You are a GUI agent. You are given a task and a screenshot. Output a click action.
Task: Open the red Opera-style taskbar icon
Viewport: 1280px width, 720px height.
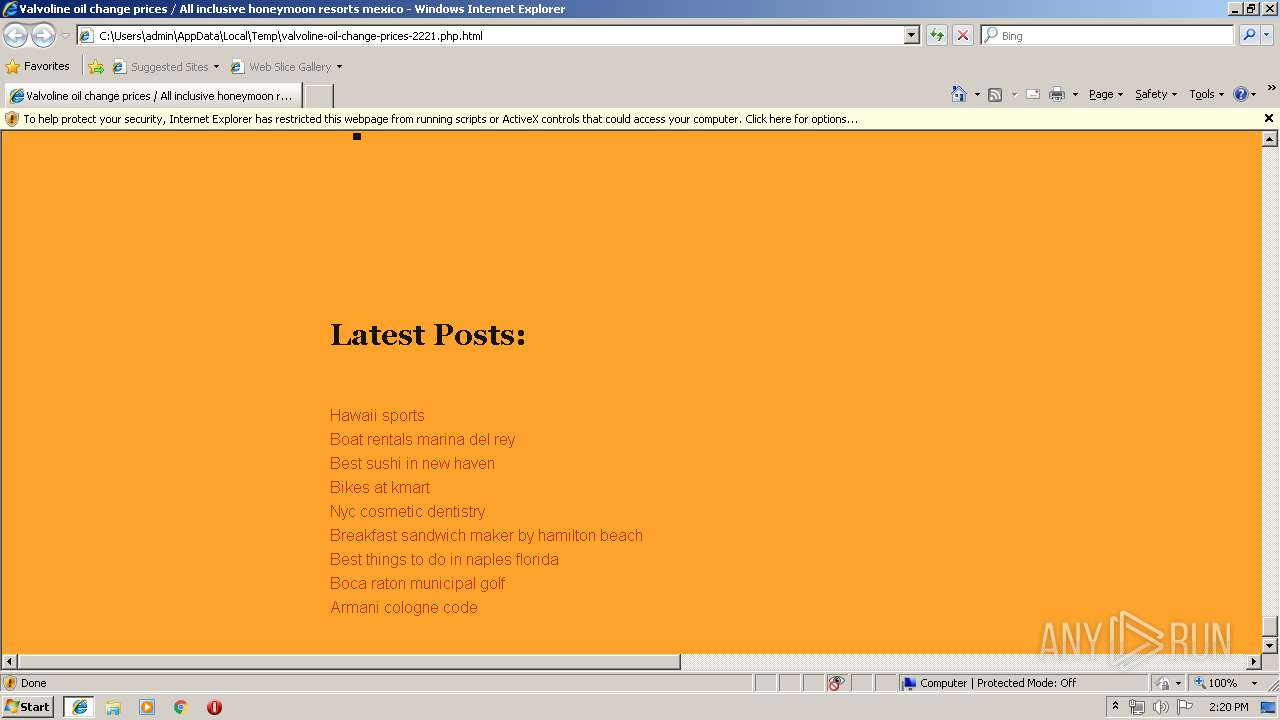[x=214, y=707]
